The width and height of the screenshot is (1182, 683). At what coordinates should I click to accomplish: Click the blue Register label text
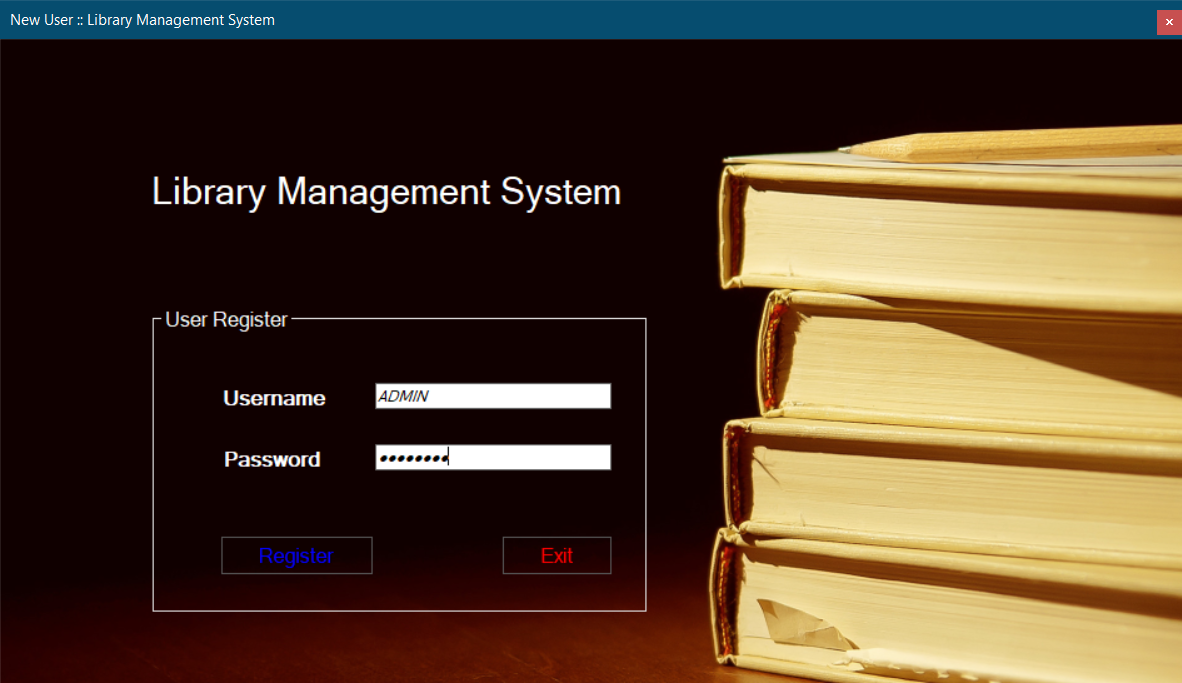click(296, 555)
